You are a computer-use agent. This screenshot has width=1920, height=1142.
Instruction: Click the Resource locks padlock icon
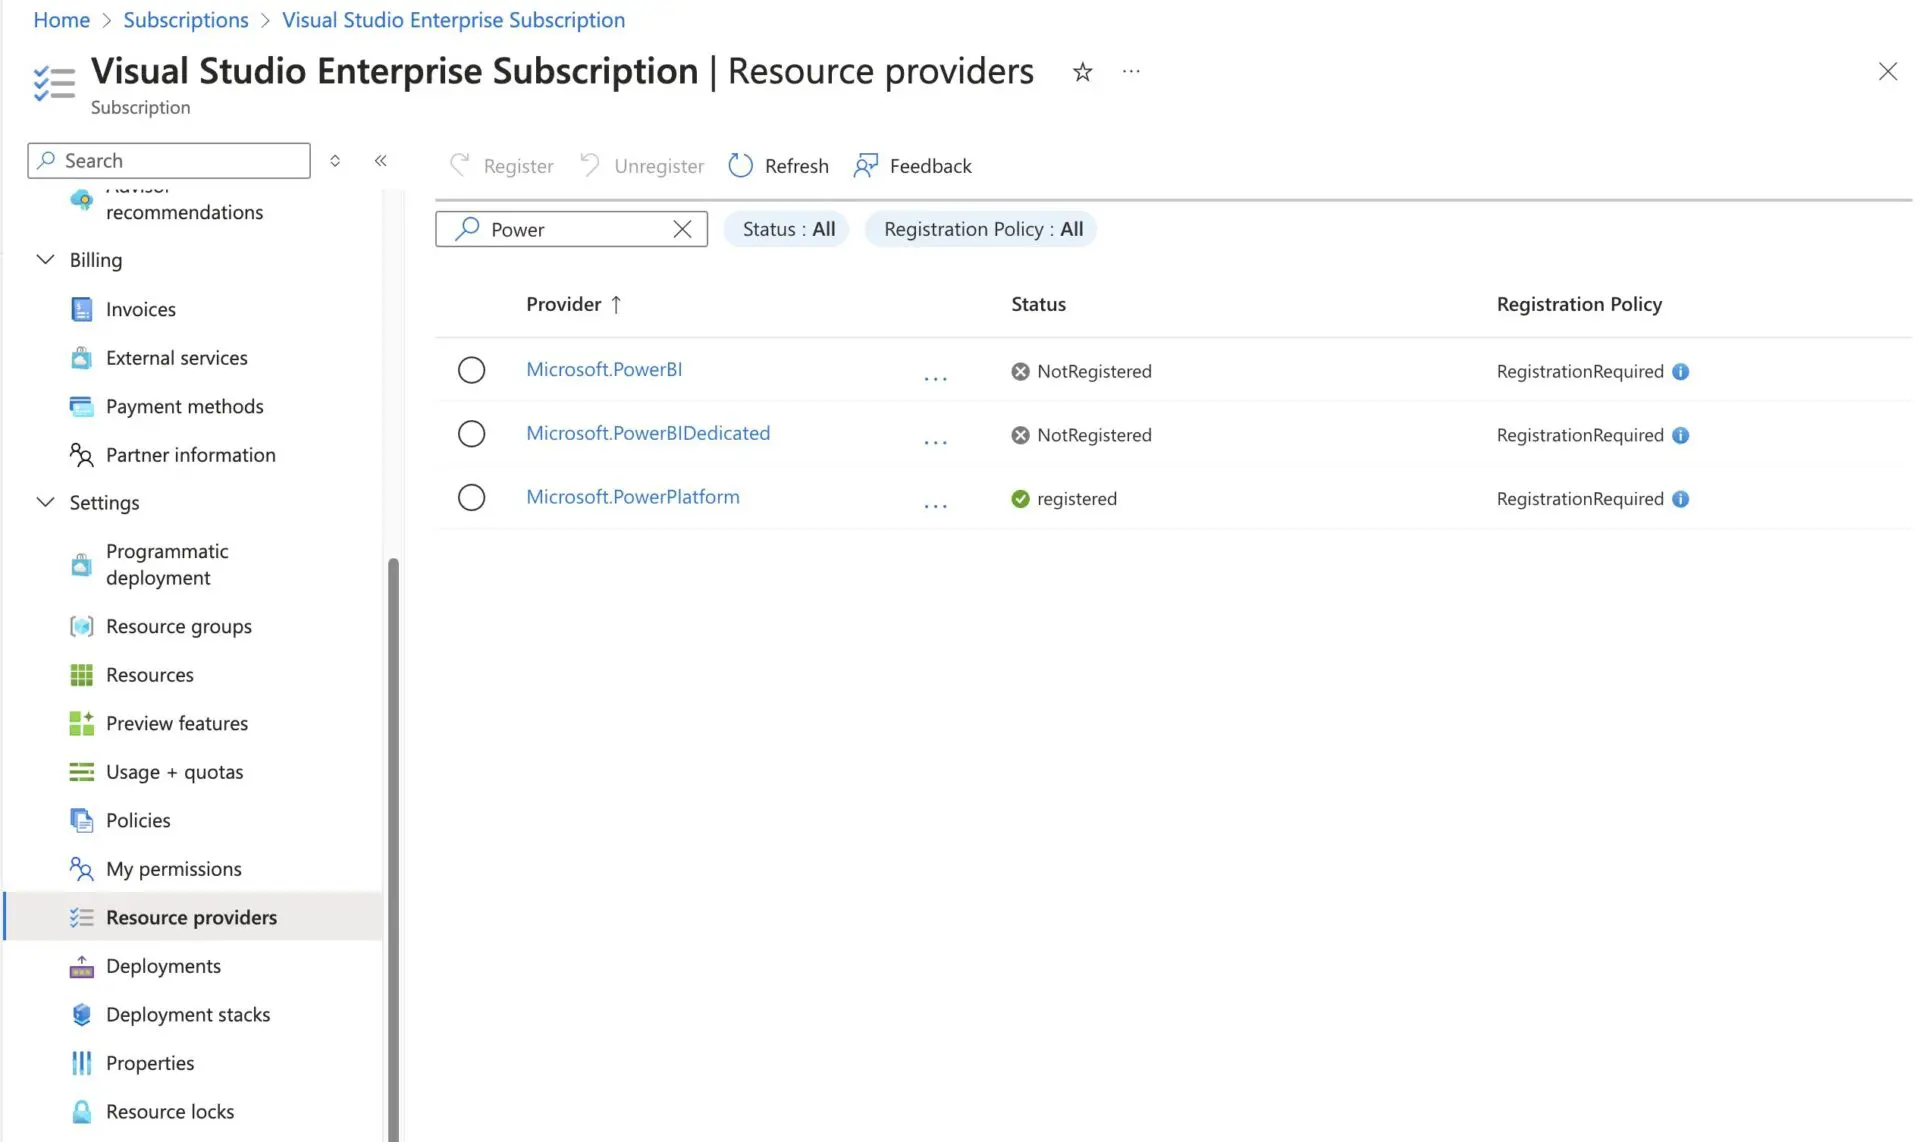click(x=81, y=1111)
